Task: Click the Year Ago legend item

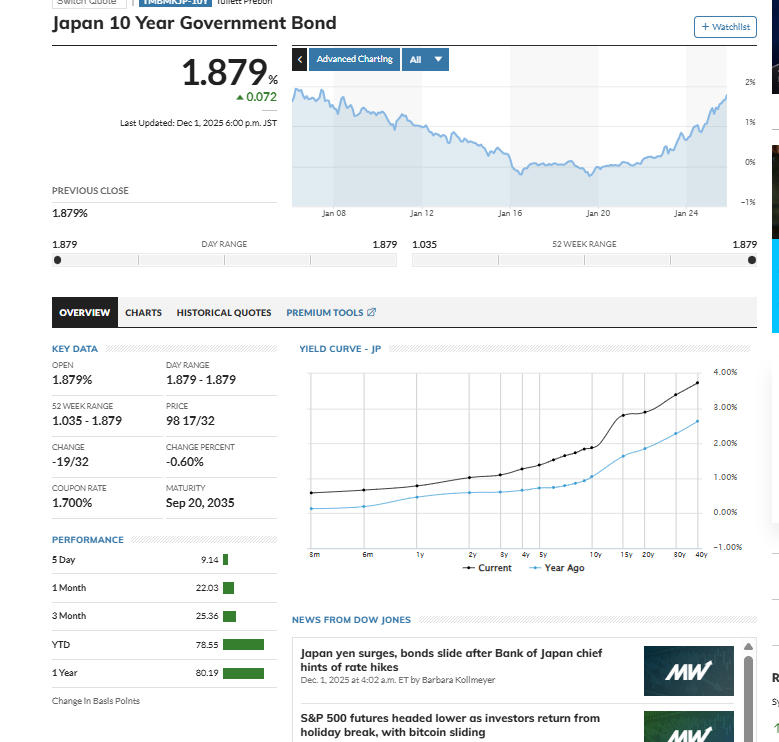Action: pyautogui.click(x=557, y=568)
